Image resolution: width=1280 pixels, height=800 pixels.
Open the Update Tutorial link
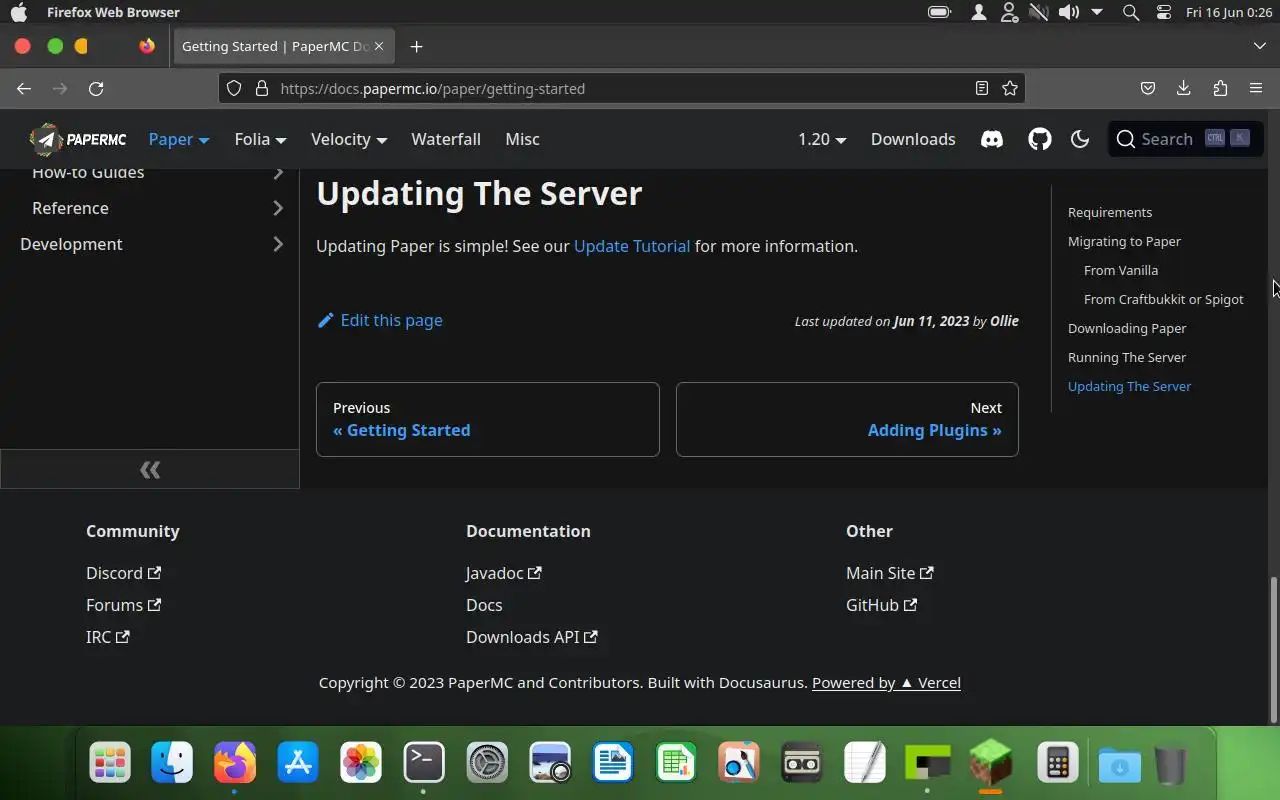[632, 246]
